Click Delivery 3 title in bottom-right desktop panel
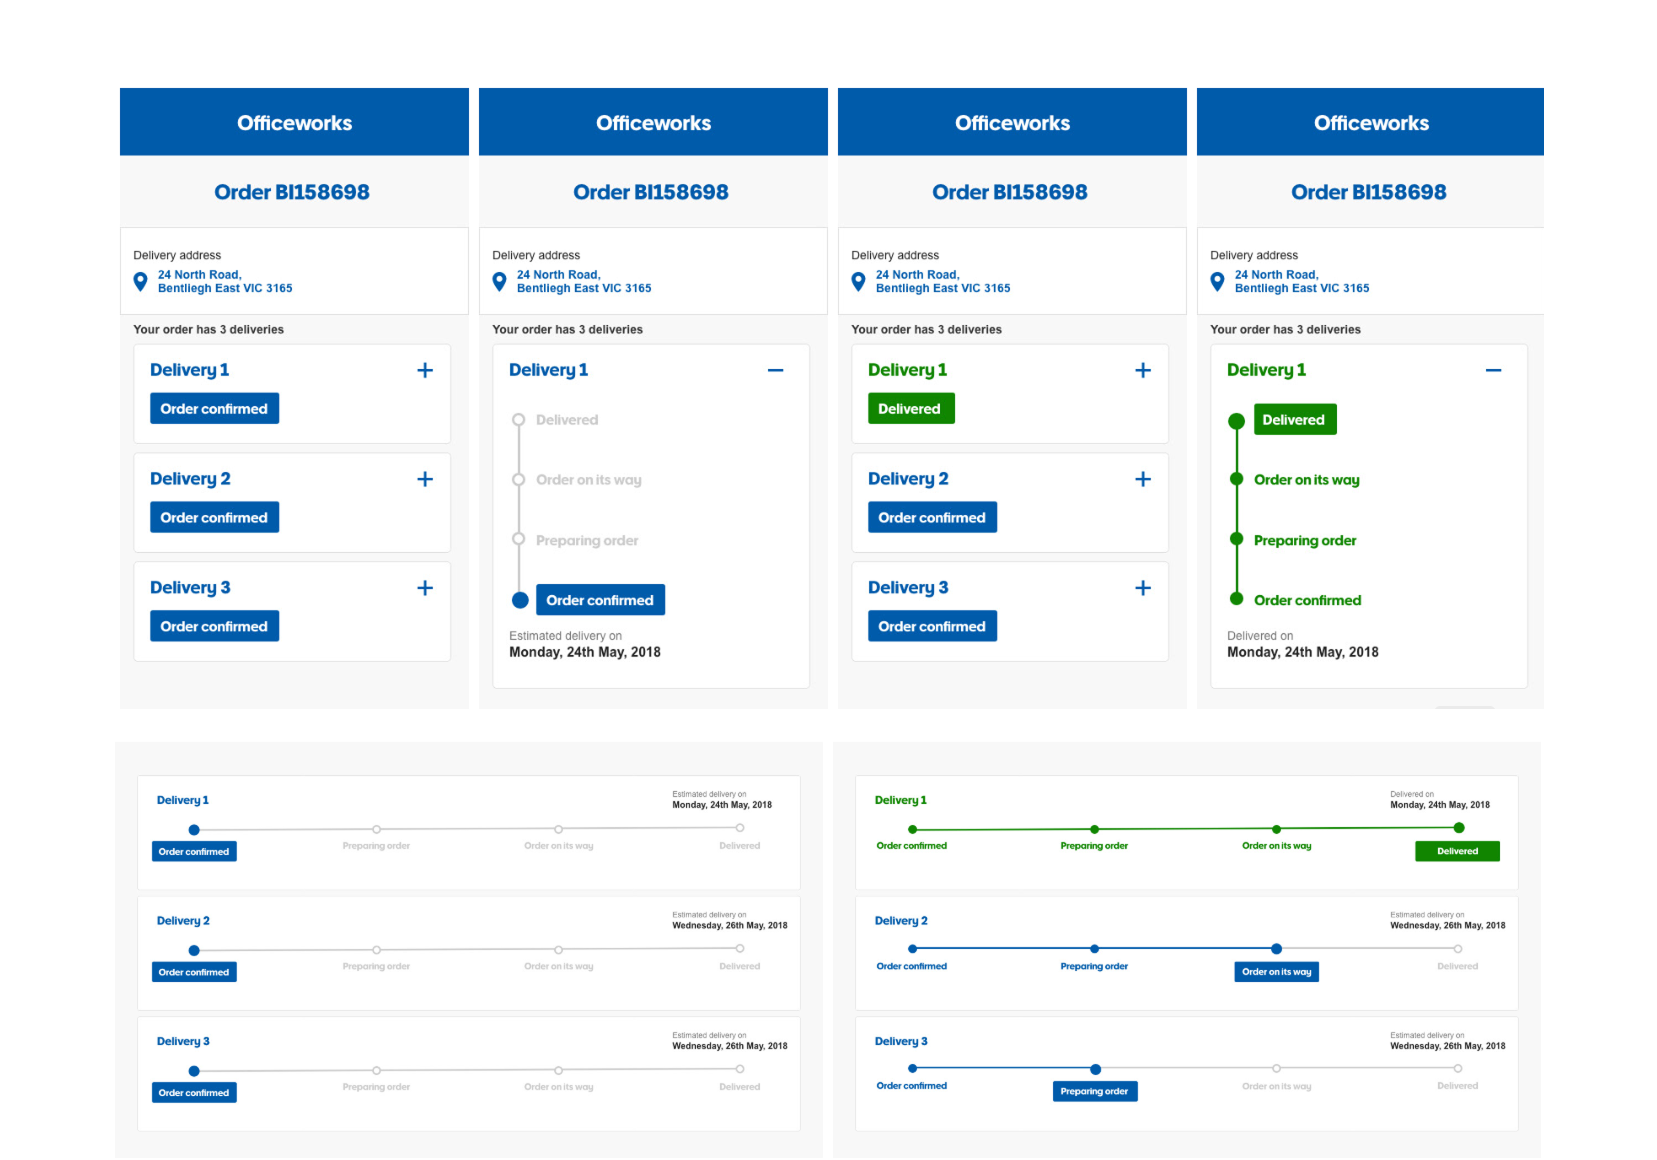 pos(901,1041)
